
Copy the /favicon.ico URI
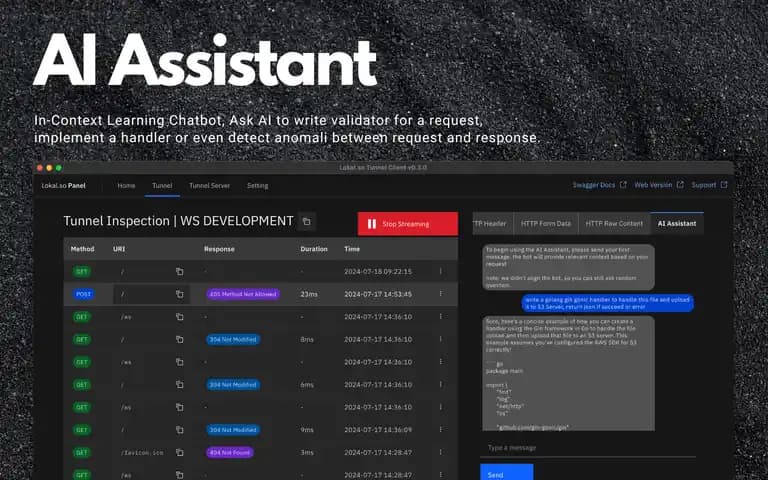coord(180,452)
